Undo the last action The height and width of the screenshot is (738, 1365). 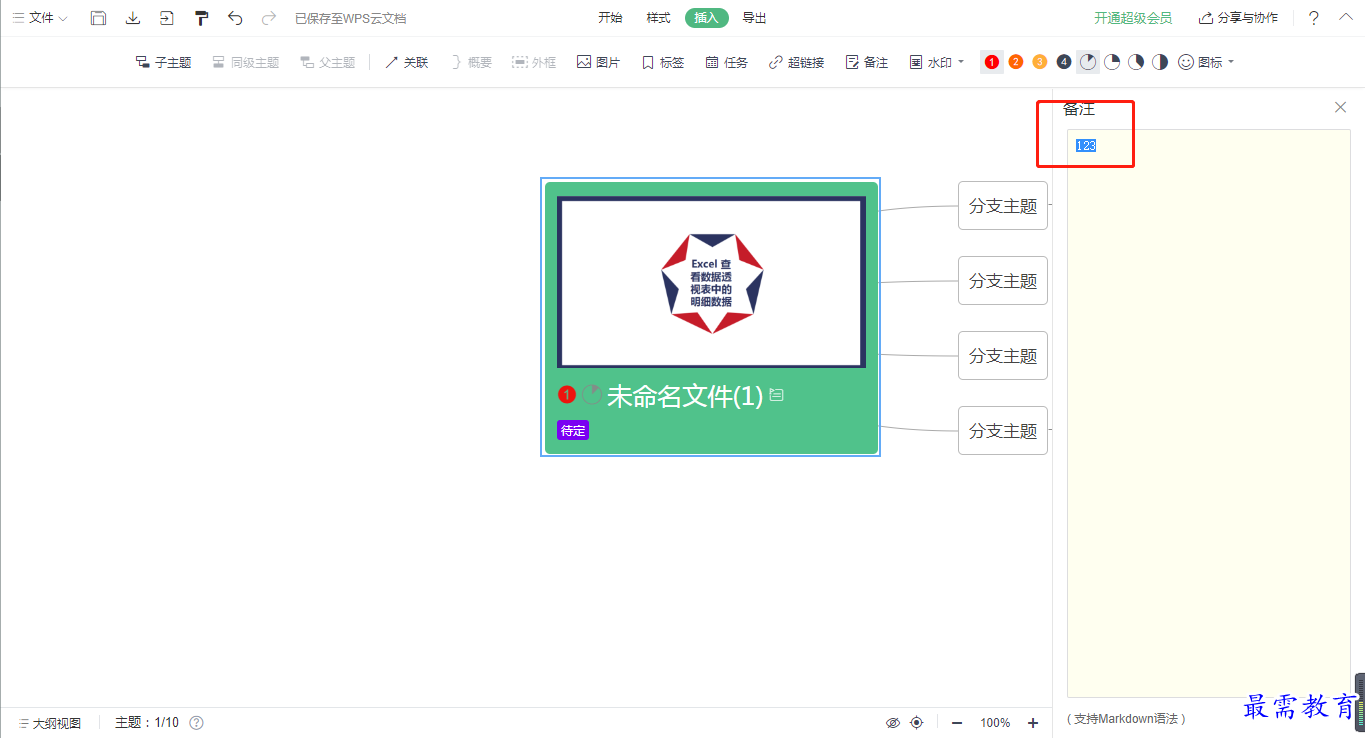[x=235, y=18]
